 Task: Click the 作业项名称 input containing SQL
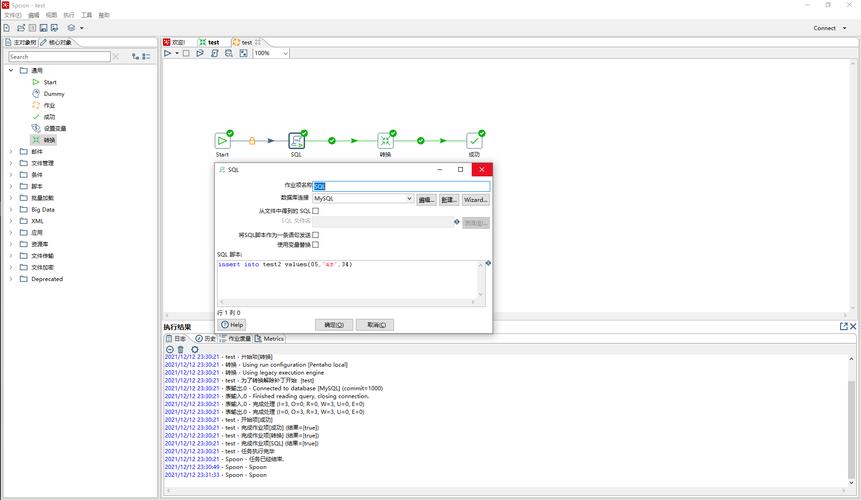pyautogui.click(x=401, y=186)
